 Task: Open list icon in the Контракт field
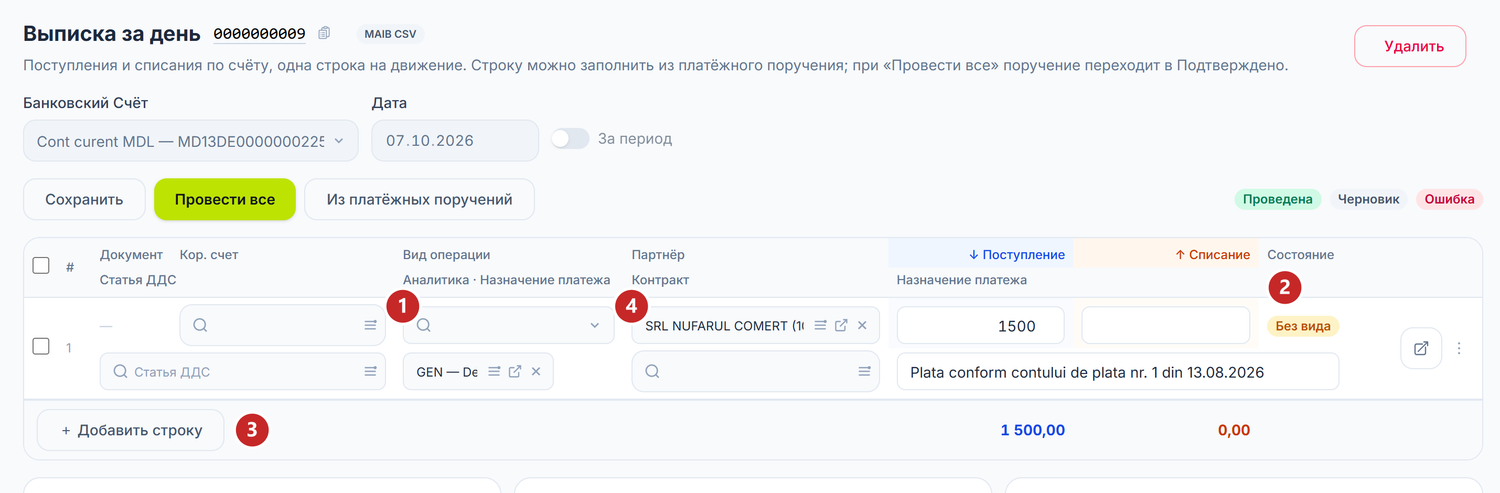(x=864, y=371)
